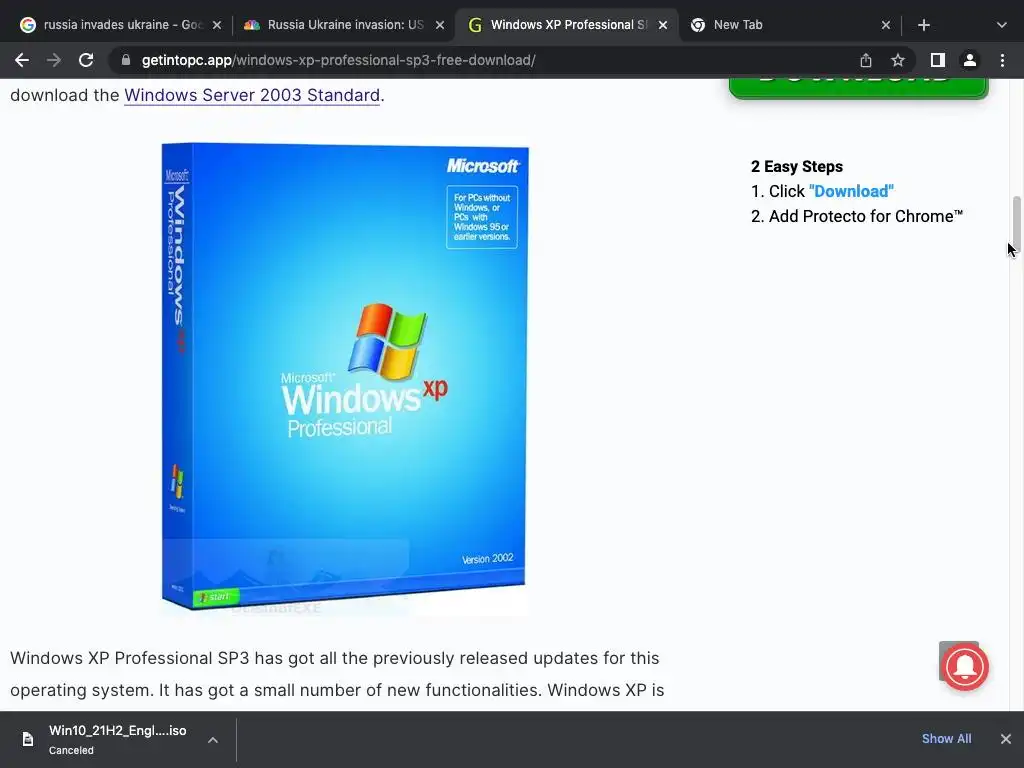1024x768 pixels.
Task: Go back to the previous page
Action: click(x=22, y=60)
